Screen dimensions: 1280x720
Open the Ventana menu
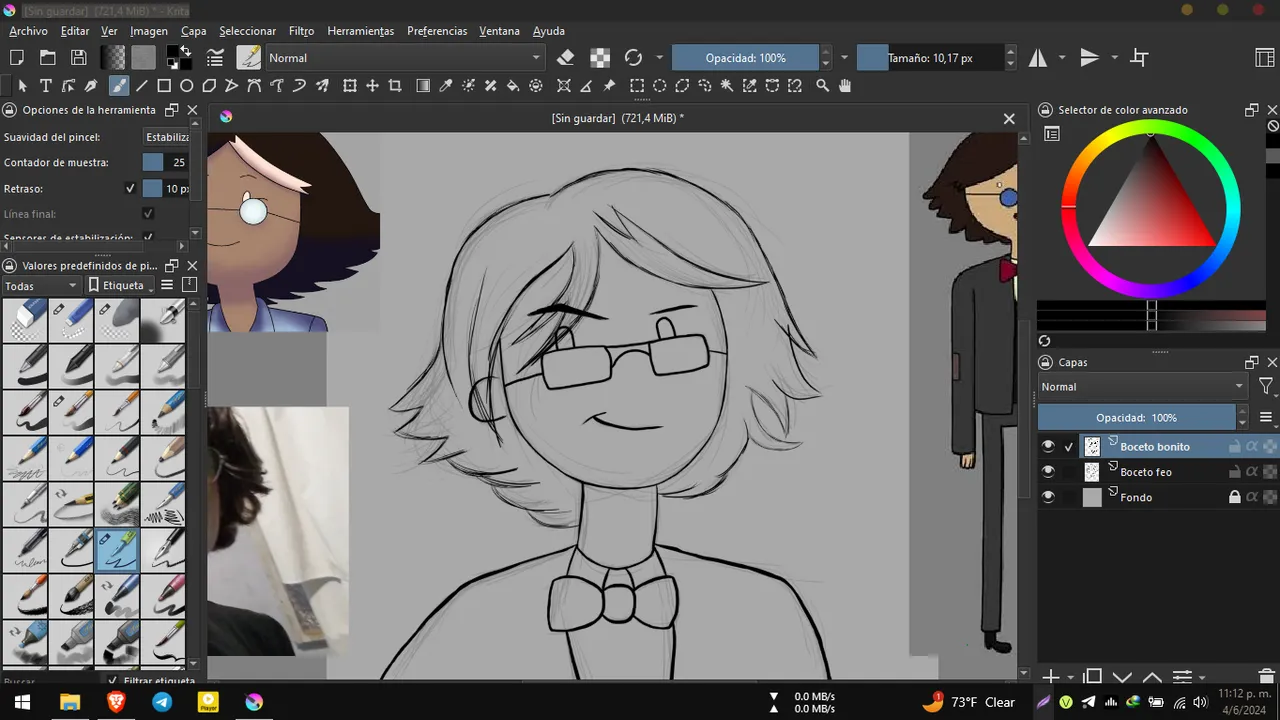499,31
